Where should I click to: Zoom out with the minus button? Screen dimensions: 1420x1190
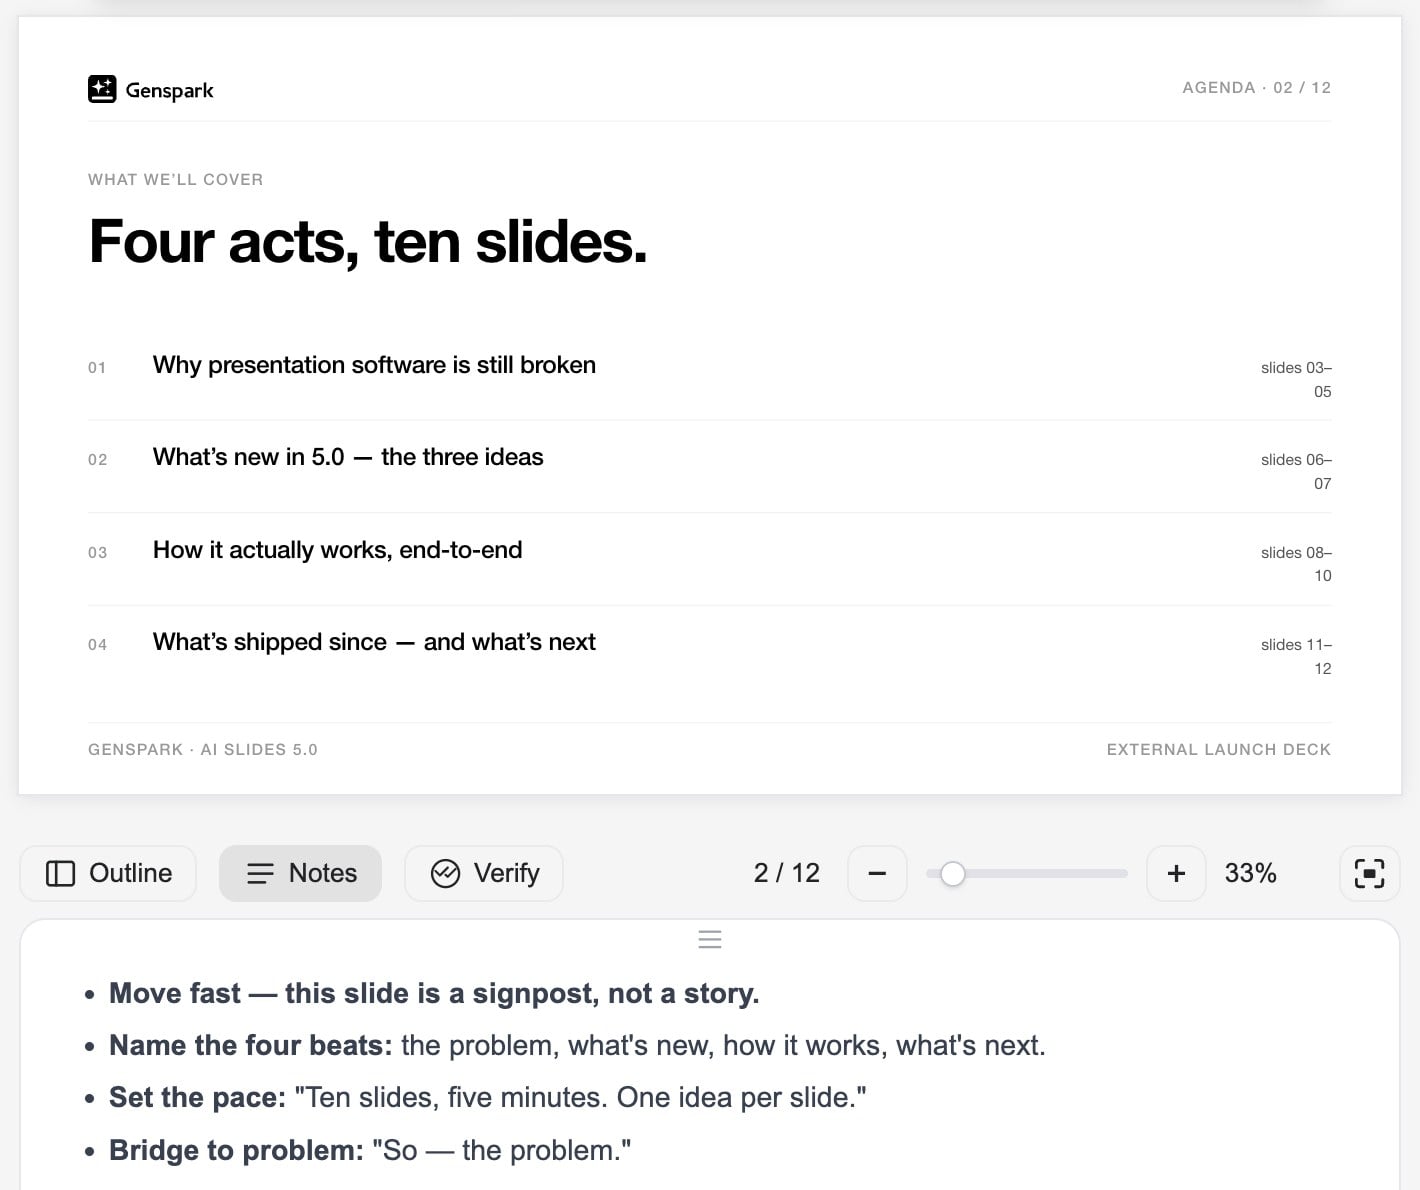click(877, 873)
